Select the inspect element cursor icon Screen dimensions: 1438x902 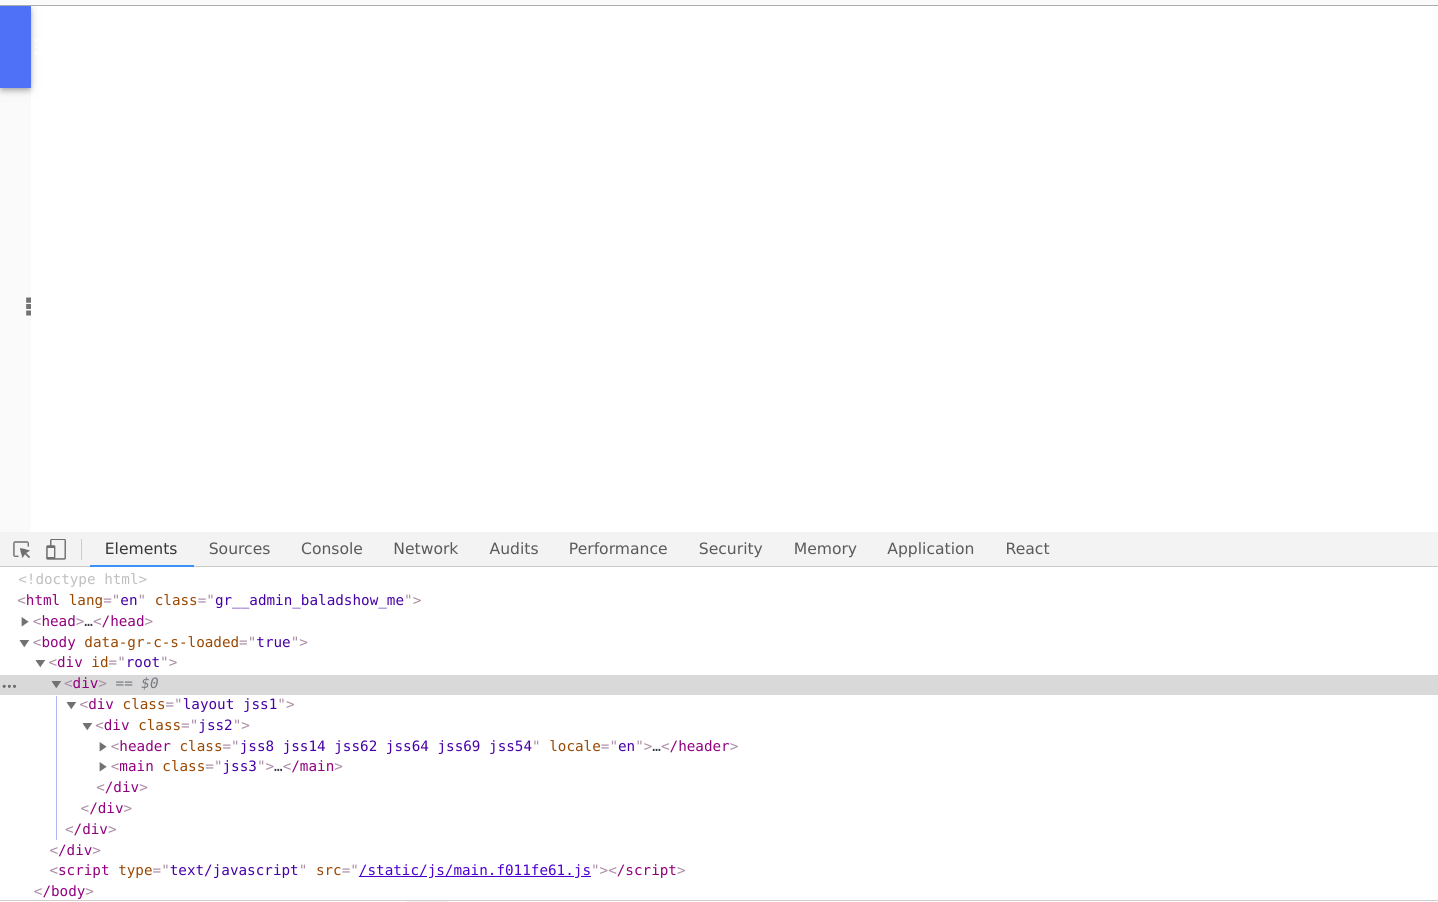pyautogui.click(x=21, y=549)
